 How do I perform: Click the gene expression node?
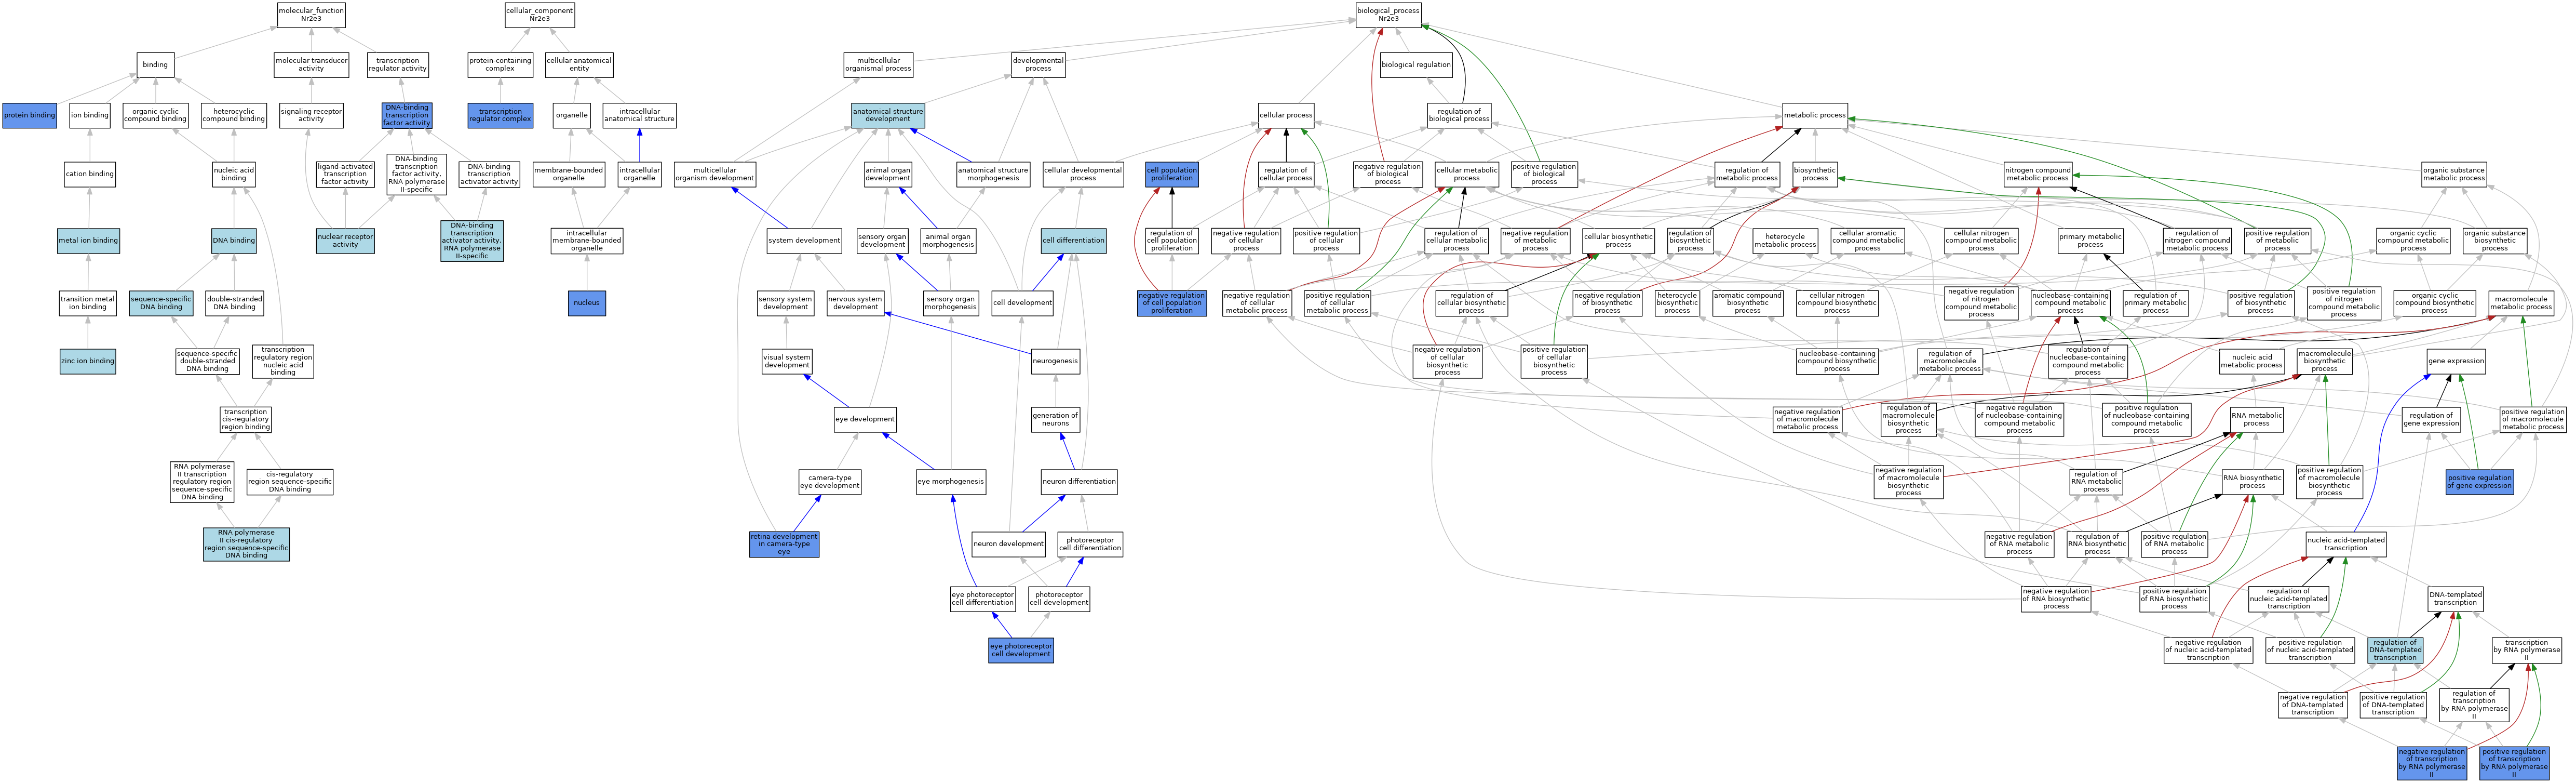(x=2456, y=361)
